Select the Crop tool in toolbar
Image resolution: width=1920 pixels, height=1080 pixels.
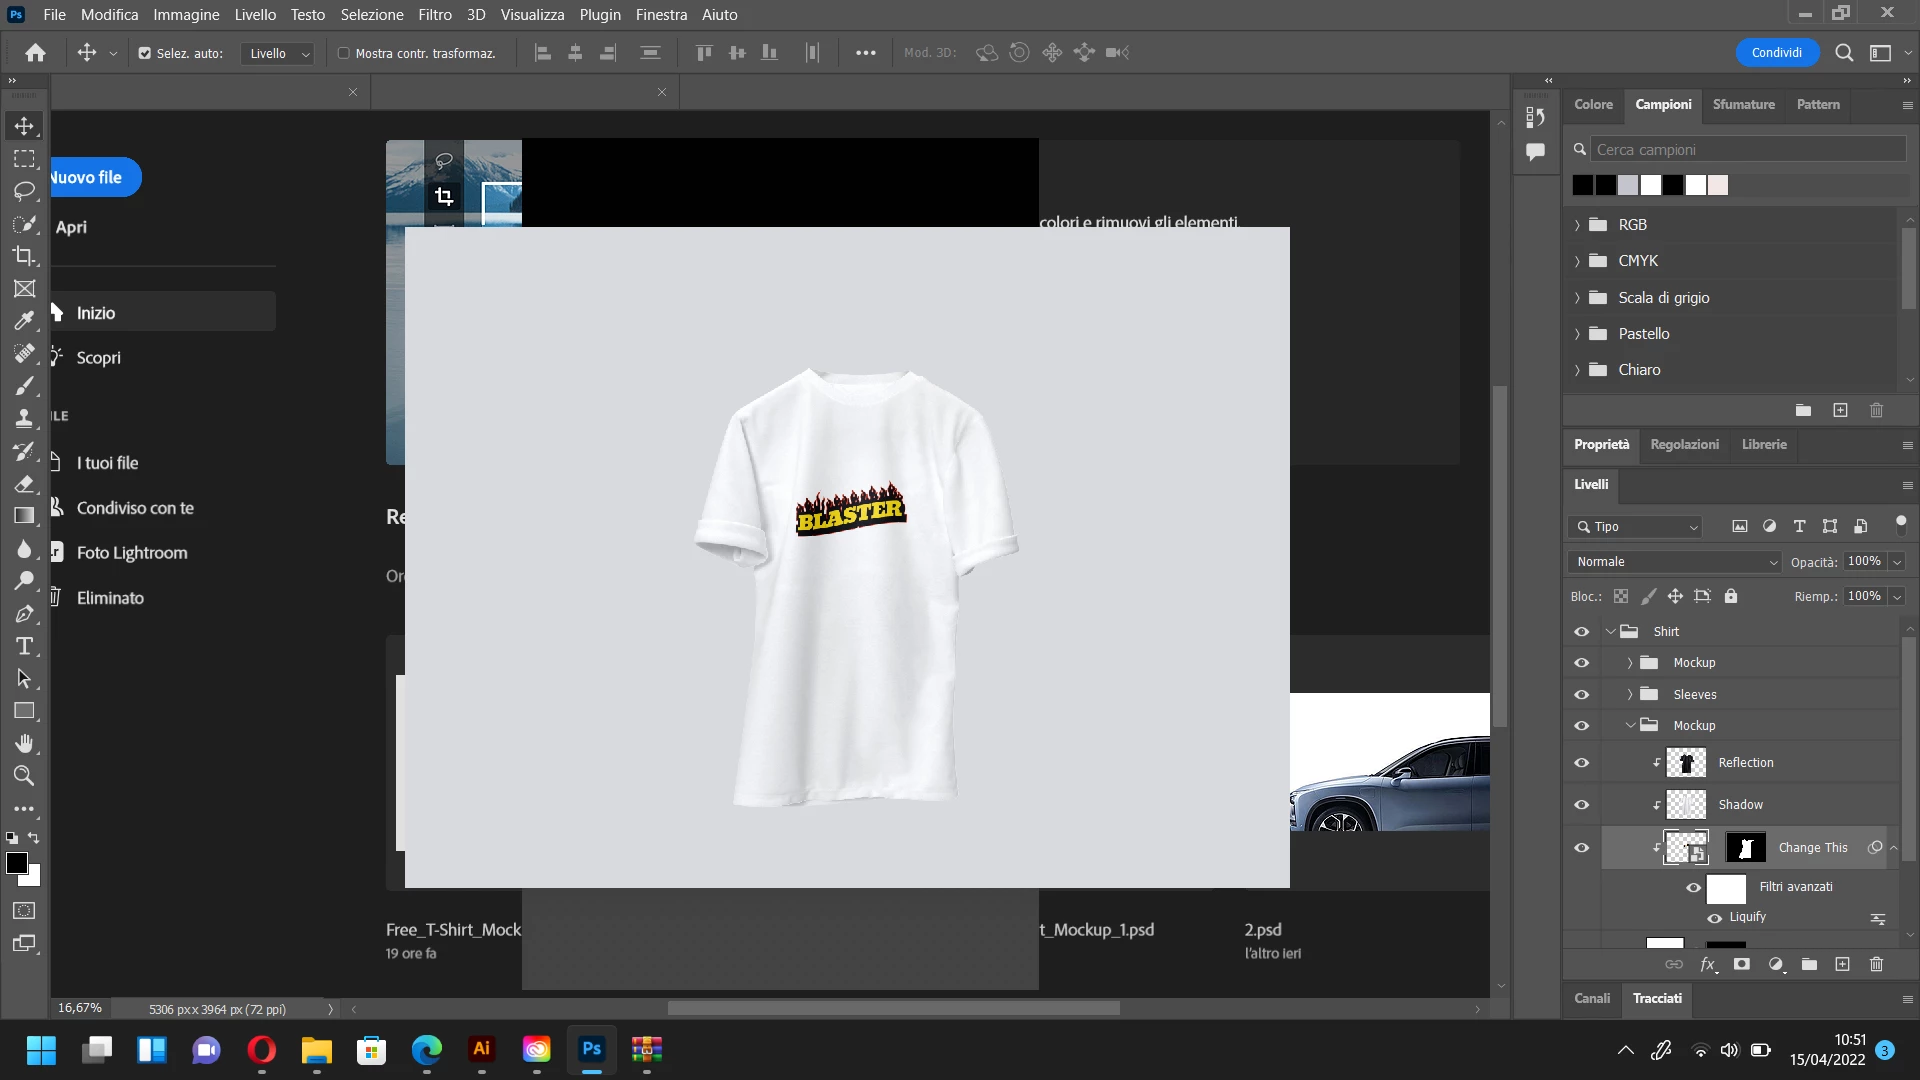[x=24, y=256]
